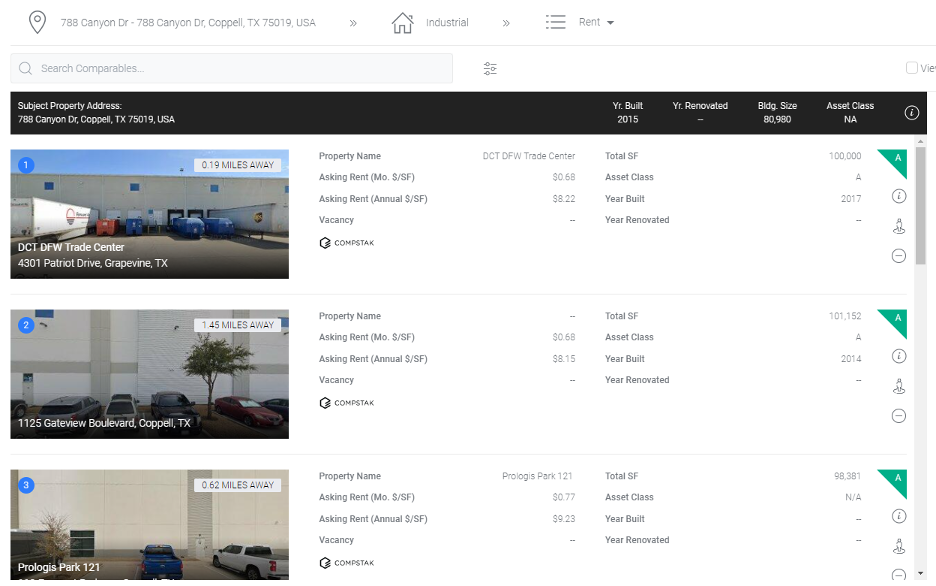Click the 1.45 MILES AWAY label
Screen dimensions: 936x586
click(238, 325)
